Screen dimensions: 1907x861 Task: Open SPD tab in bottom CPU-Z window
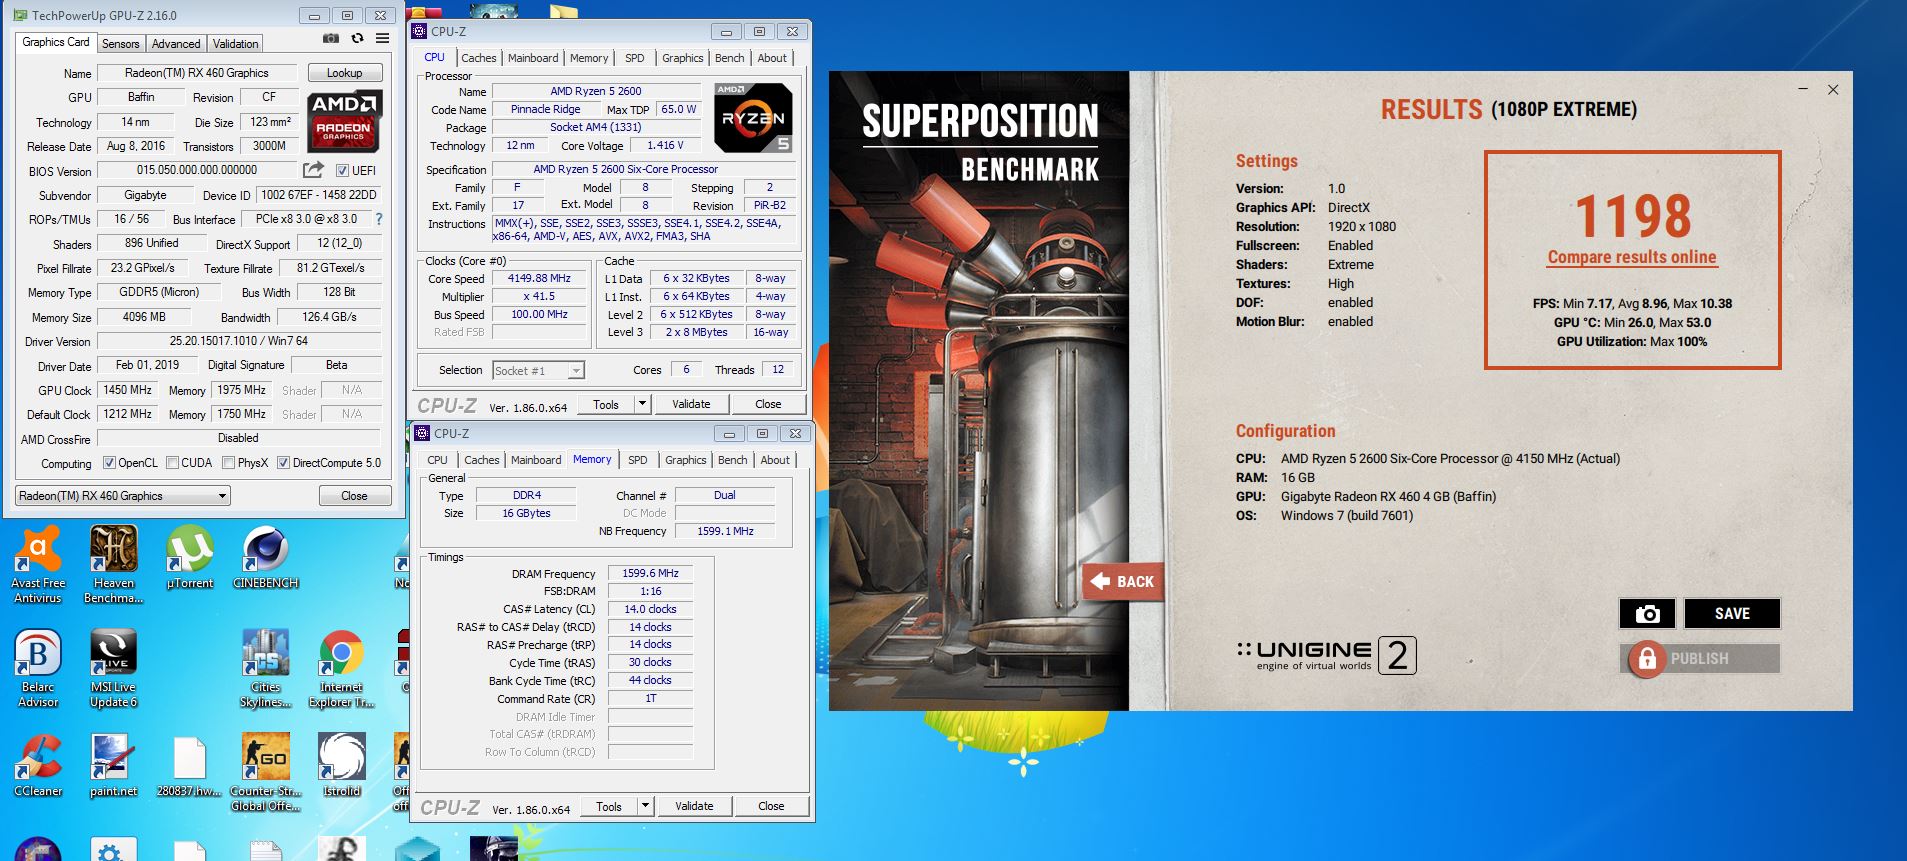pyautogui.click(x=638, y=460)
